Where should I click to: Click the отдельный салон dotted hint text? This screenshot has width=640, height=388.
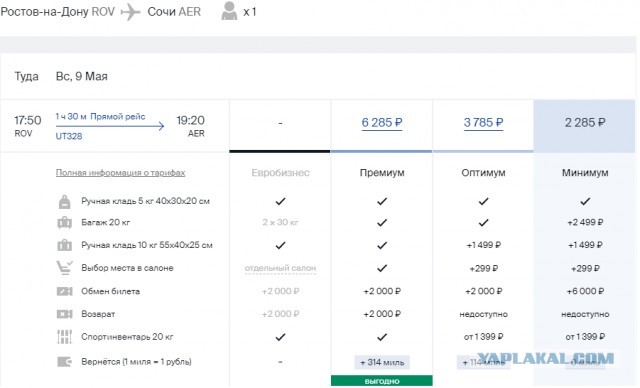280,268
